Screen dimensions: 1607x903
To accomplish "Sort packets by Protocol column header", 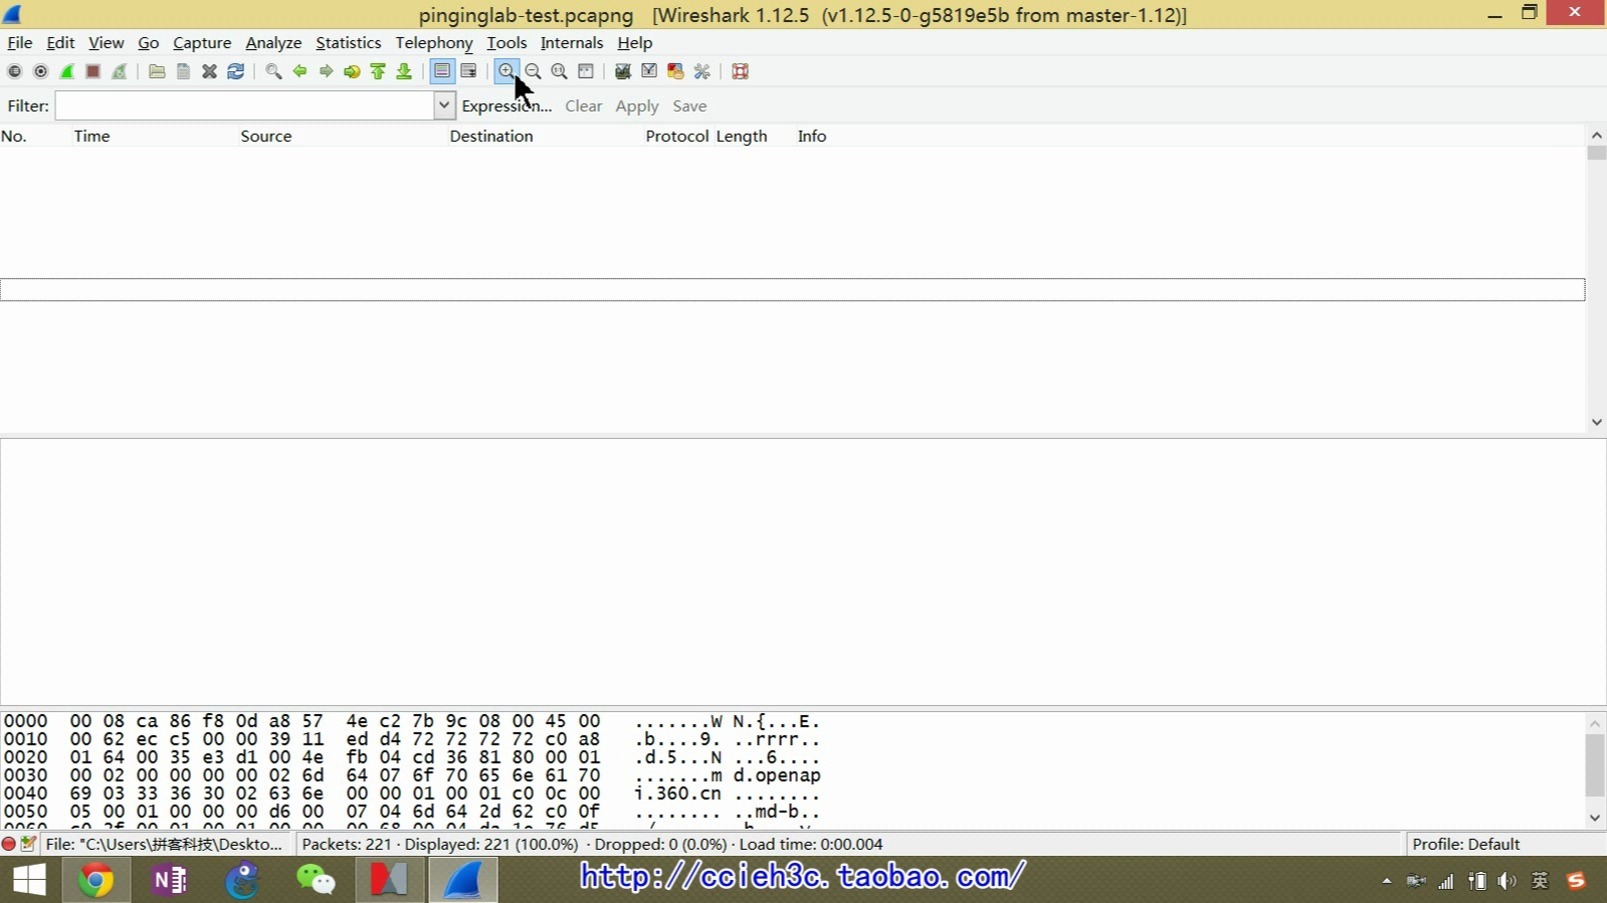I will tap(677, 136).
